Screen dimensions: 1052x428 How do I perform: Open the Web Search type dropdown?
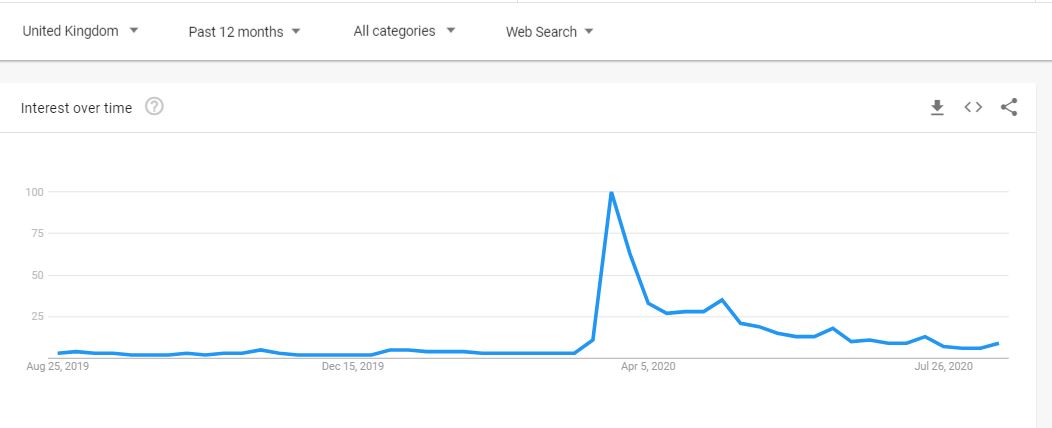[x=549, y=32]
